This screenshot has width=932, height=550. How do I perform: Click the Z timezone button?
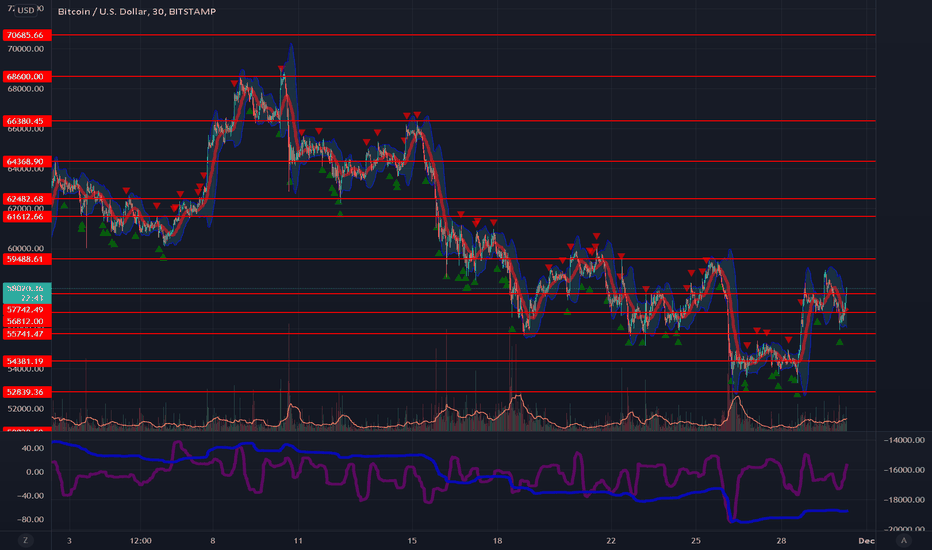25,540
